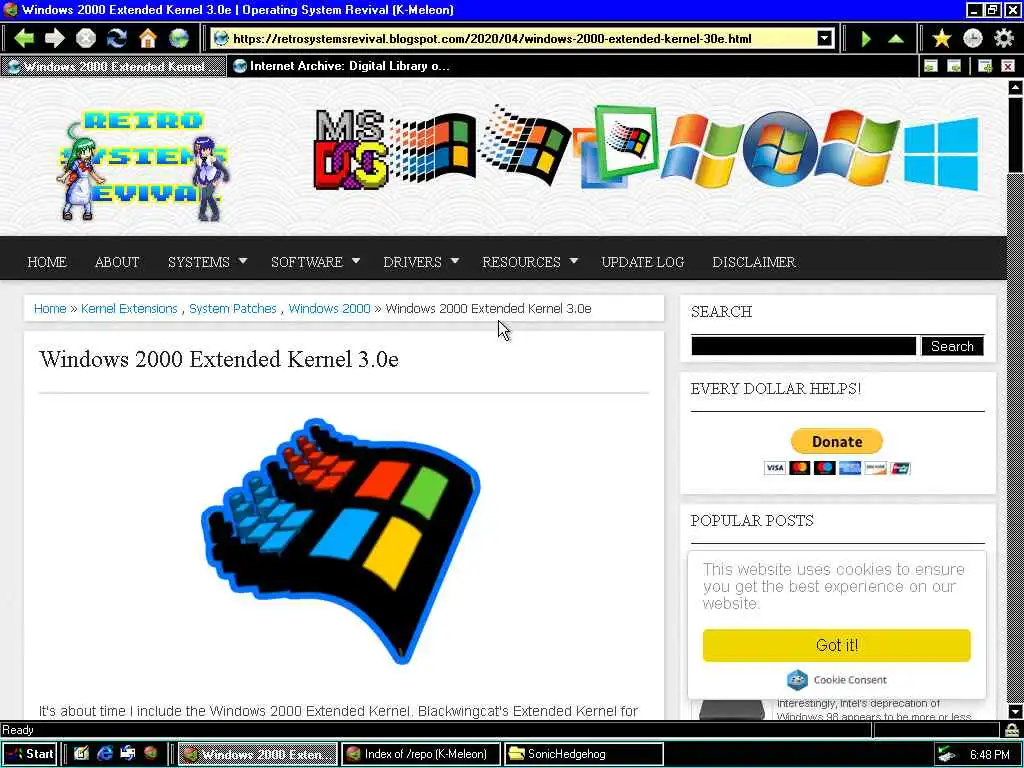Click the globe search icon next to Home

pyautogui.click(x=179, y=39)
